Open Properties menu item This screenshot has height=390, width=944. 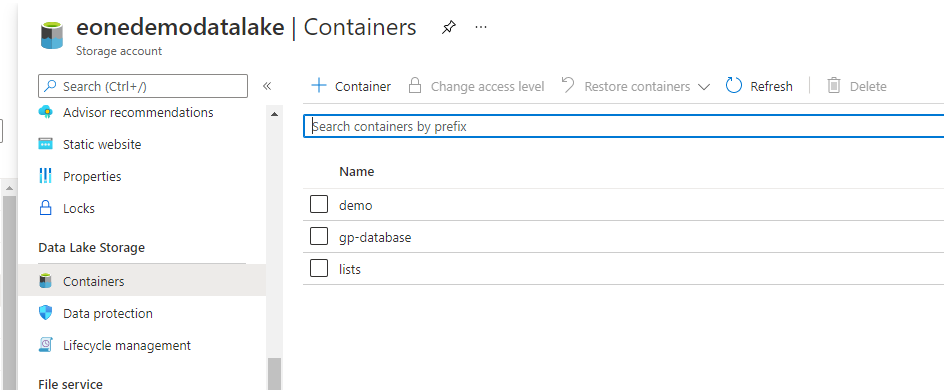coord(92,177)
